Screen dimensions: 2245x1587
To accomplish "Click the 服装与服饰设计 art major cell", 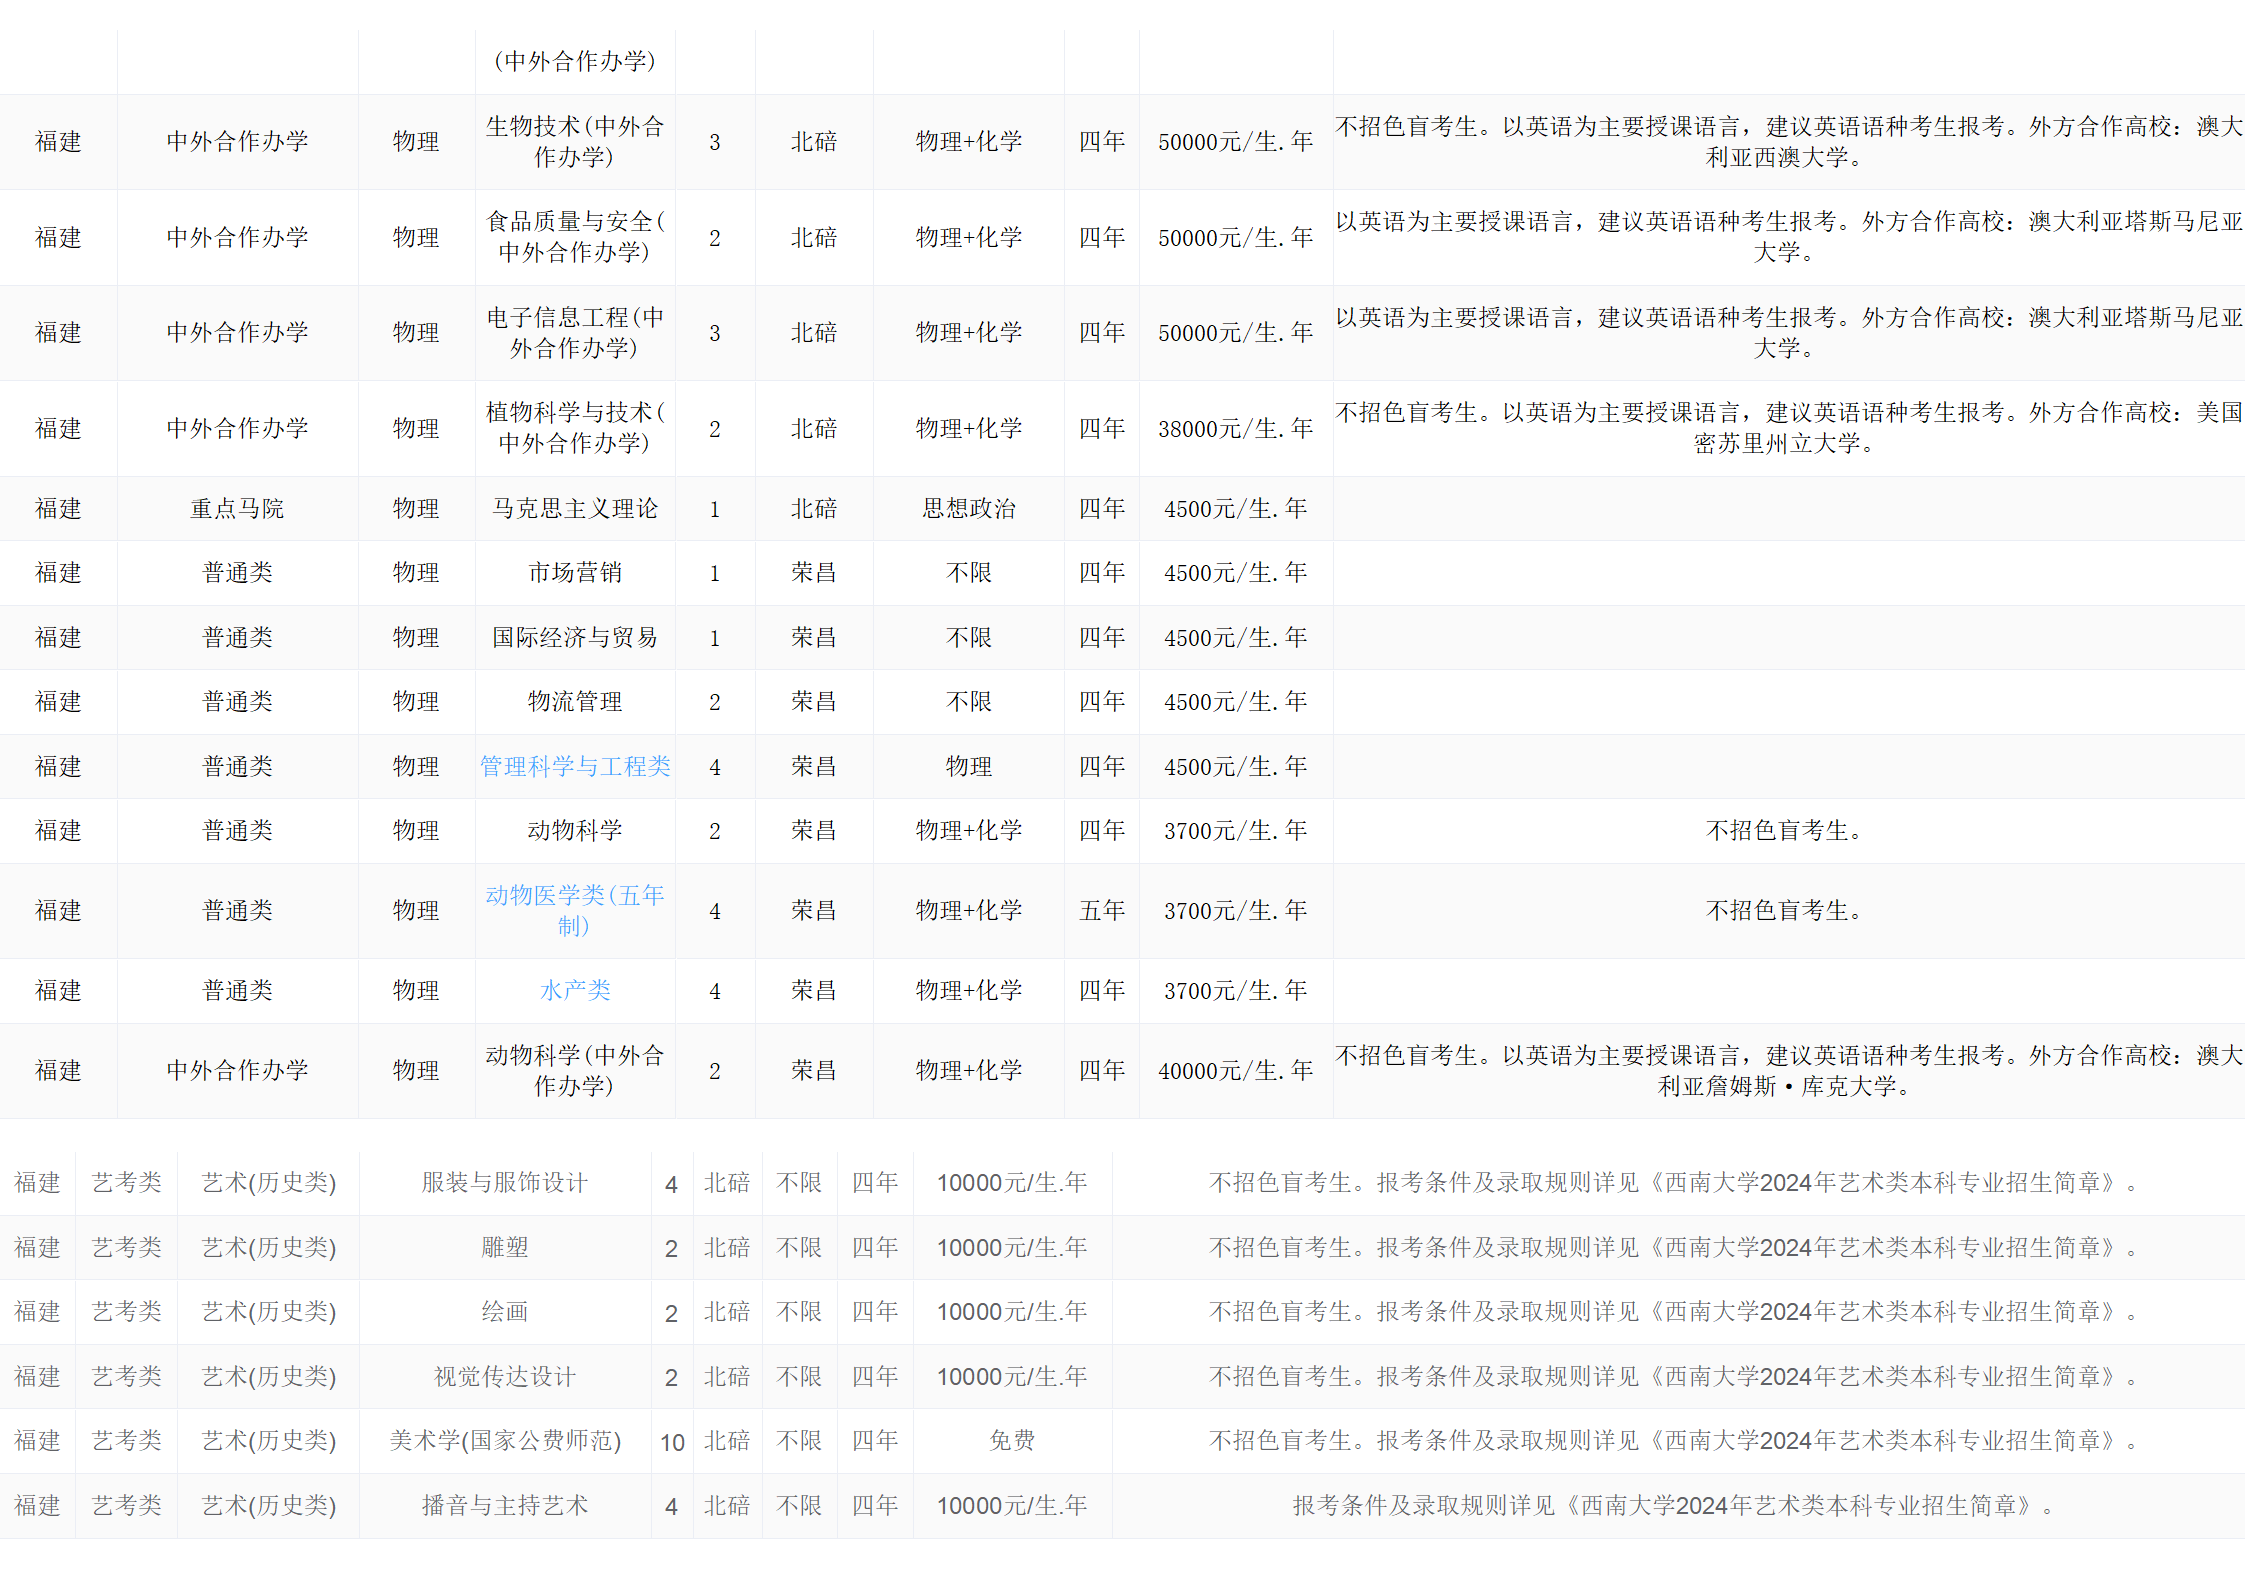I will (x=505, y=1183).
